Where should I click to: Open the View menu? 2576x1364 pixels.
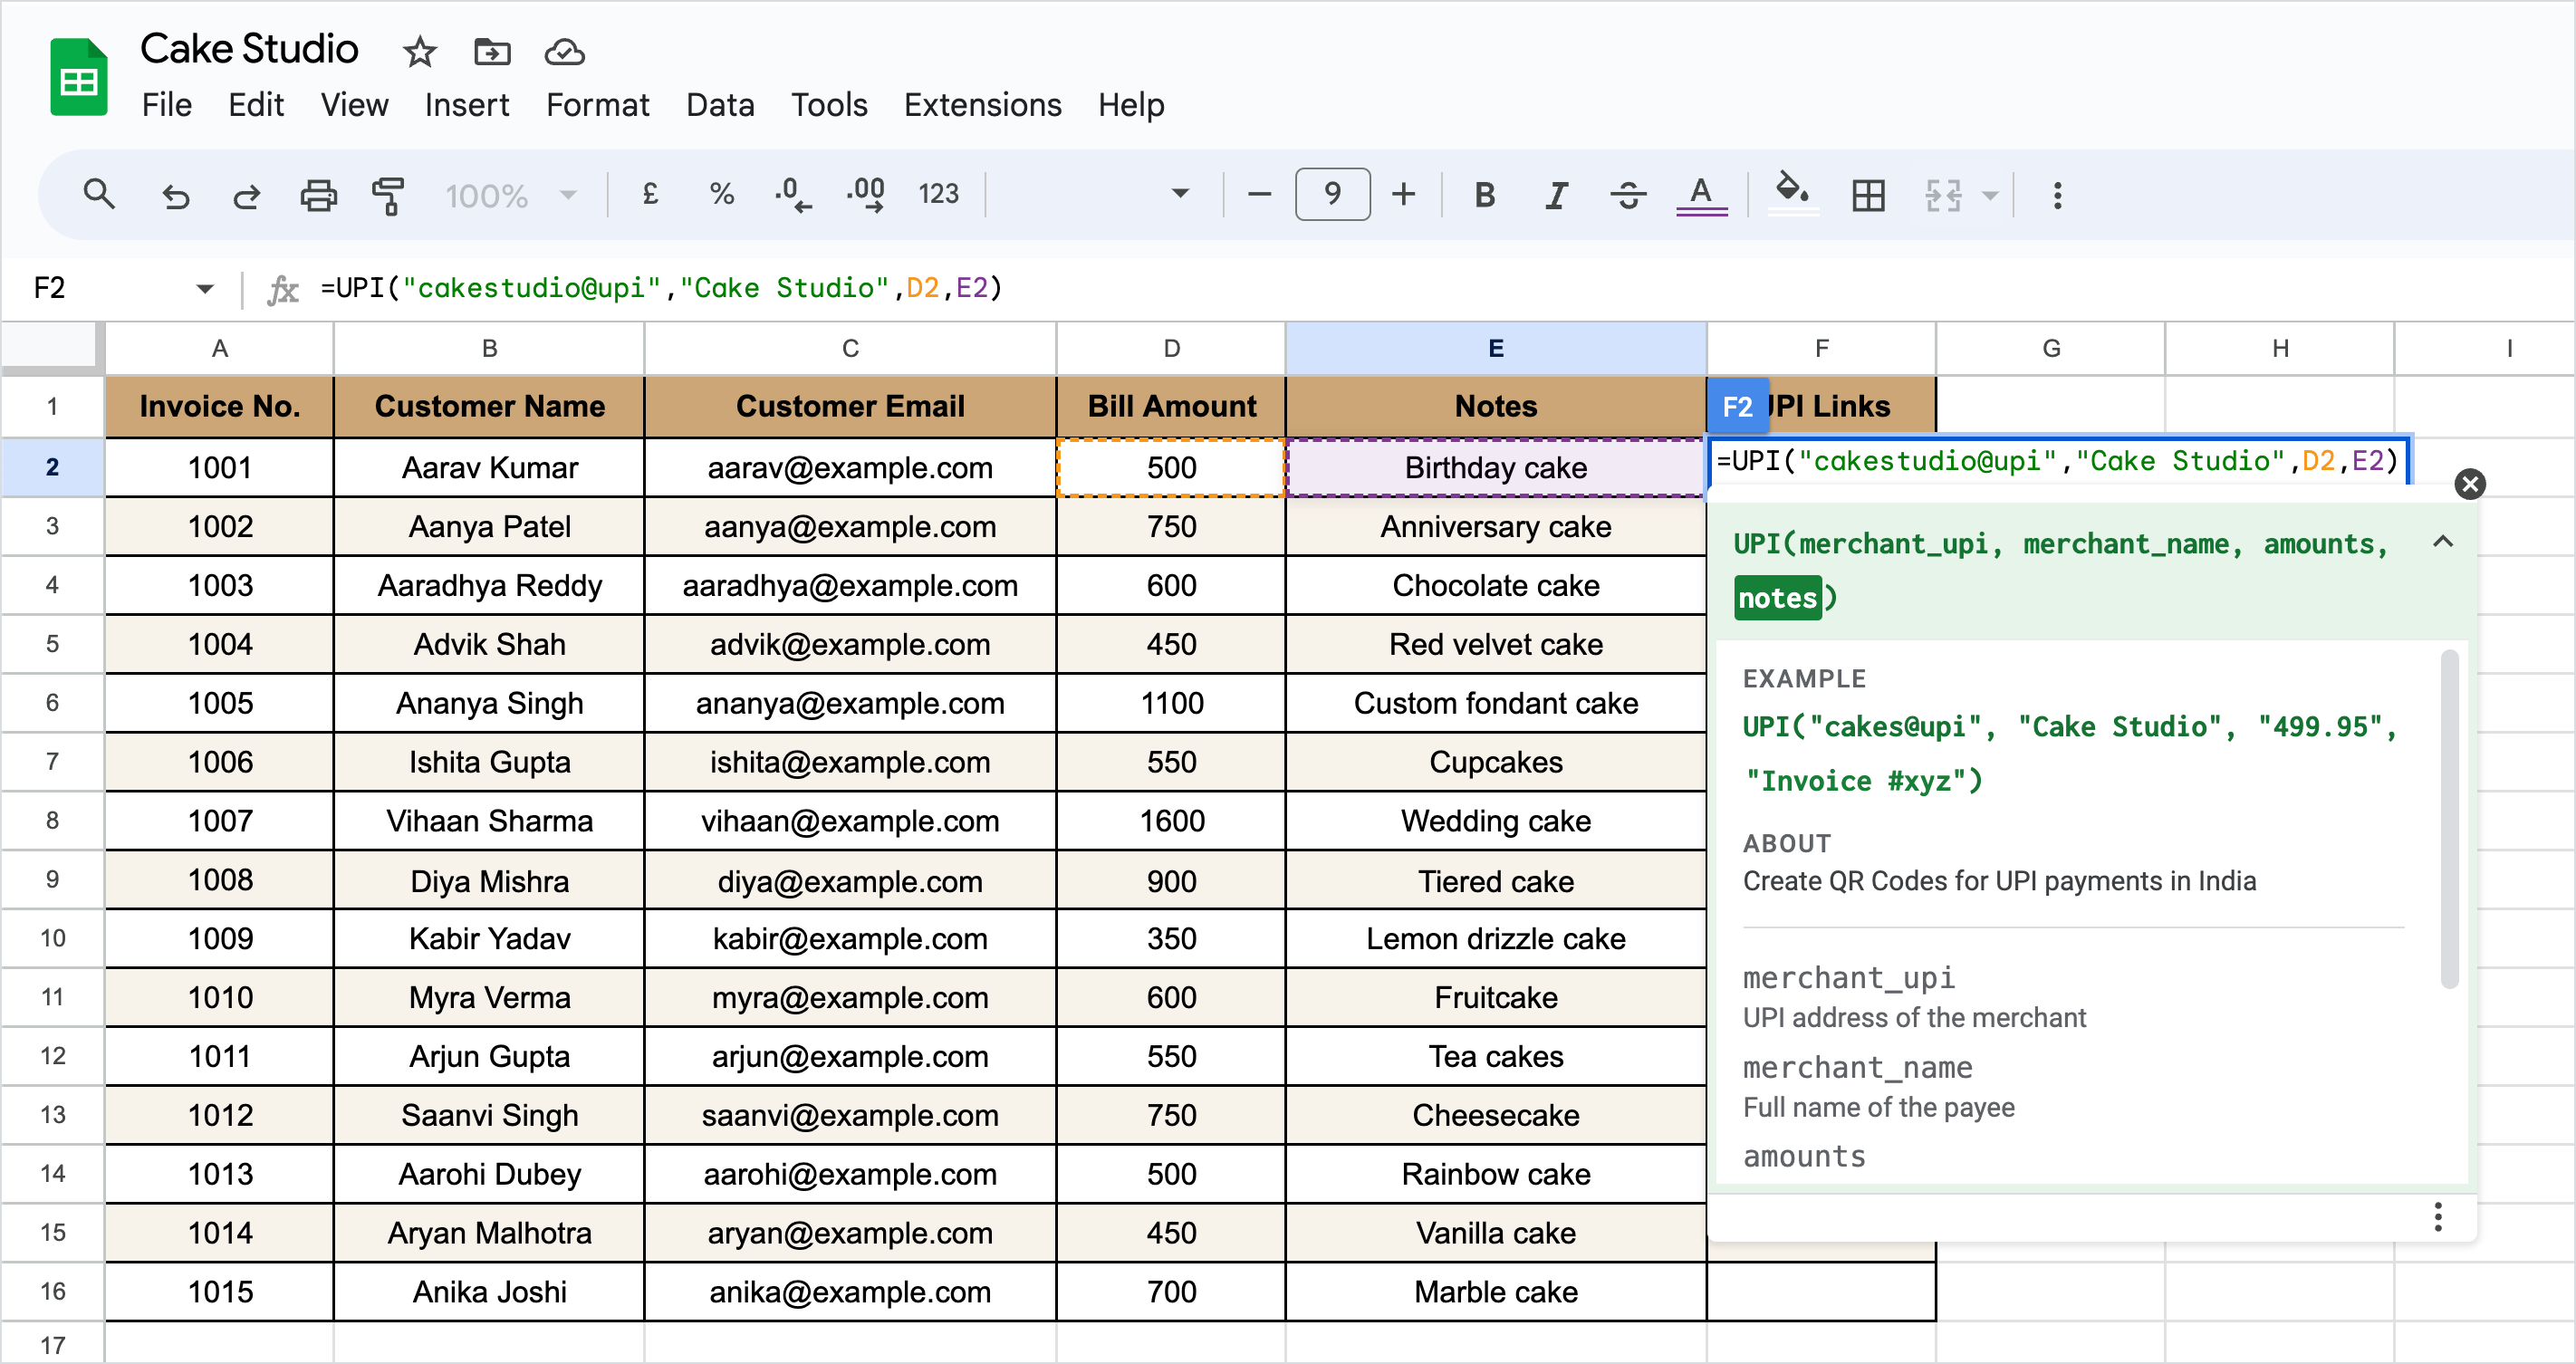(x=354, y=104)
